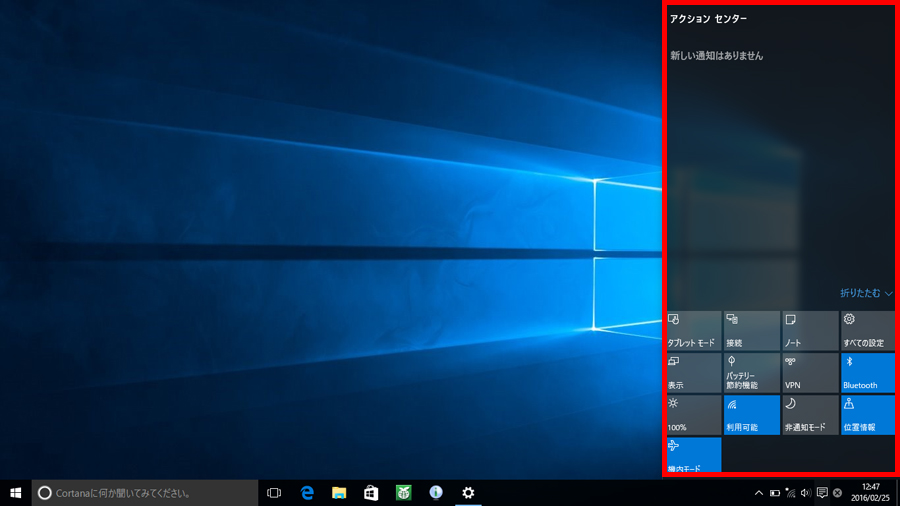Click the Task View taskbar icon

(x=274, y=493)
